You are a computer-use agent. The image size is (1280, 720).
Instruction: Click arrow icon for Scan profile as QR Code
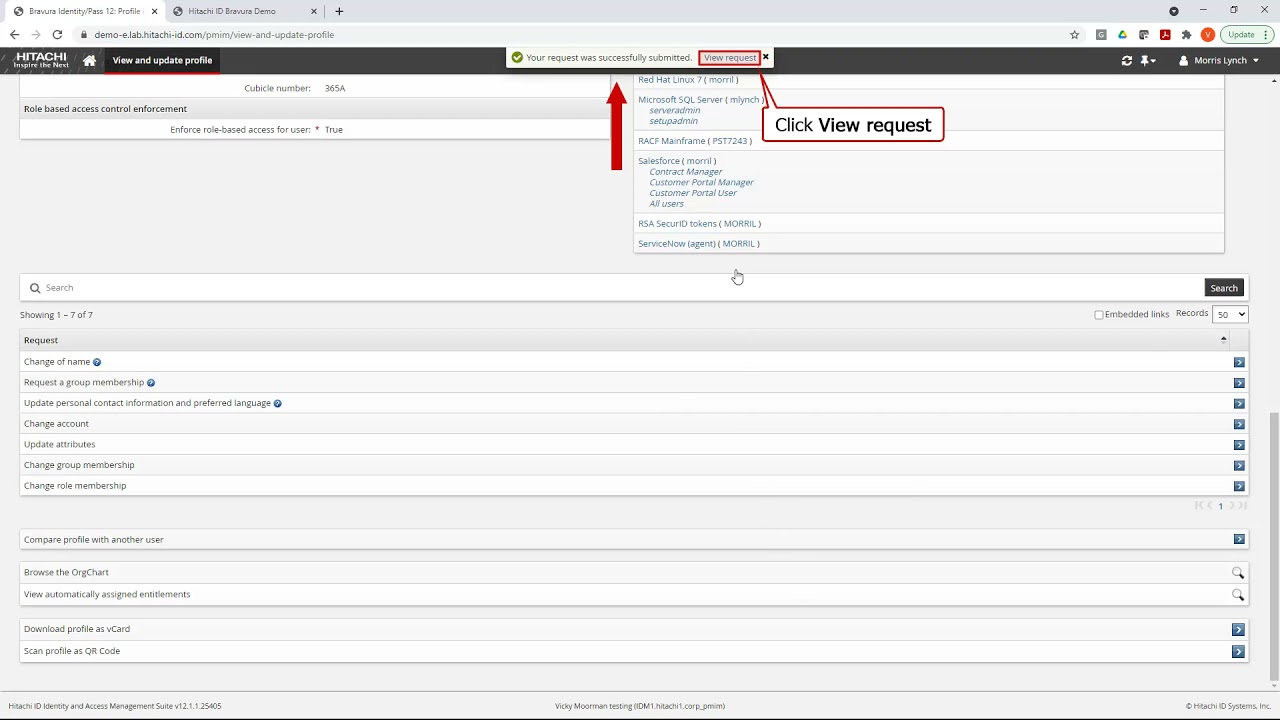click(1238, 651)
